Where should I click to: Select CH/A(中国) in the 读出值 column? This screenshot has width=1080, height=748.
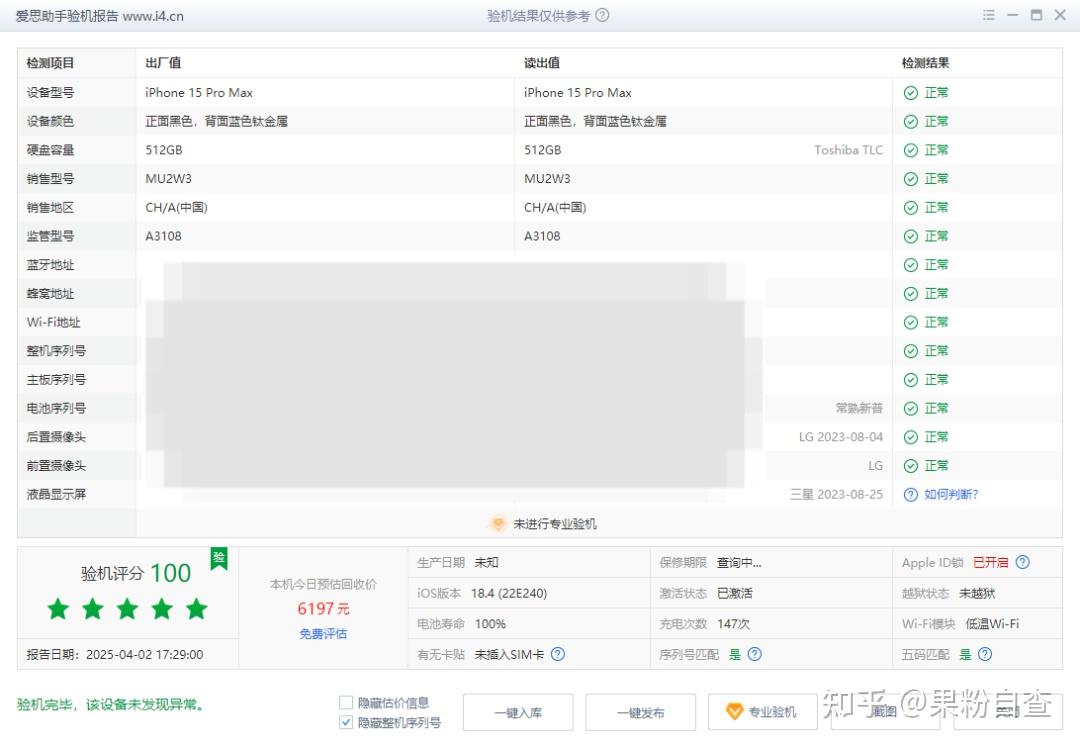(x=555, y=207)
